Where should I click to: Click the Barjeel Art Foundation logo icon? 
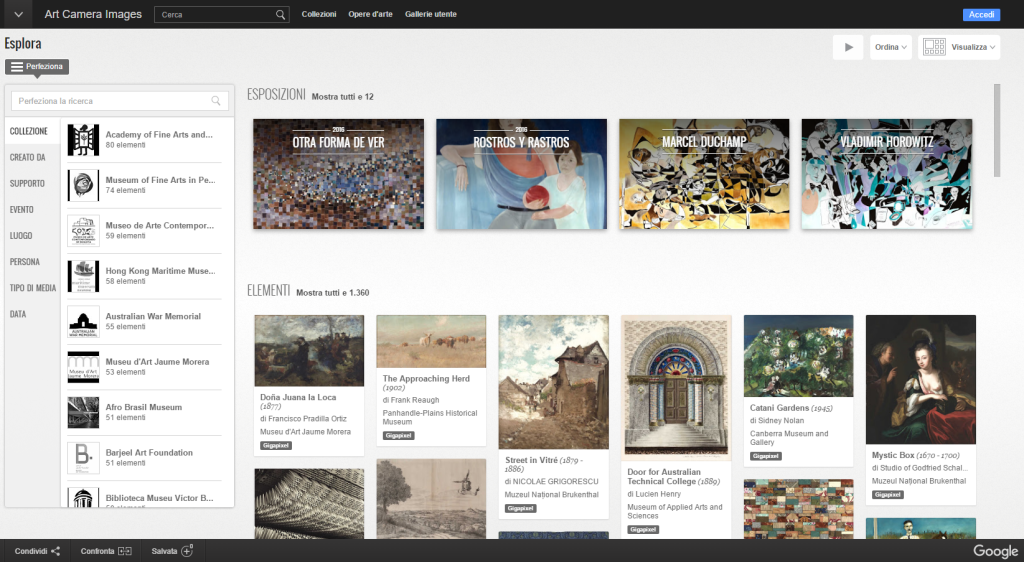point(83,458)
